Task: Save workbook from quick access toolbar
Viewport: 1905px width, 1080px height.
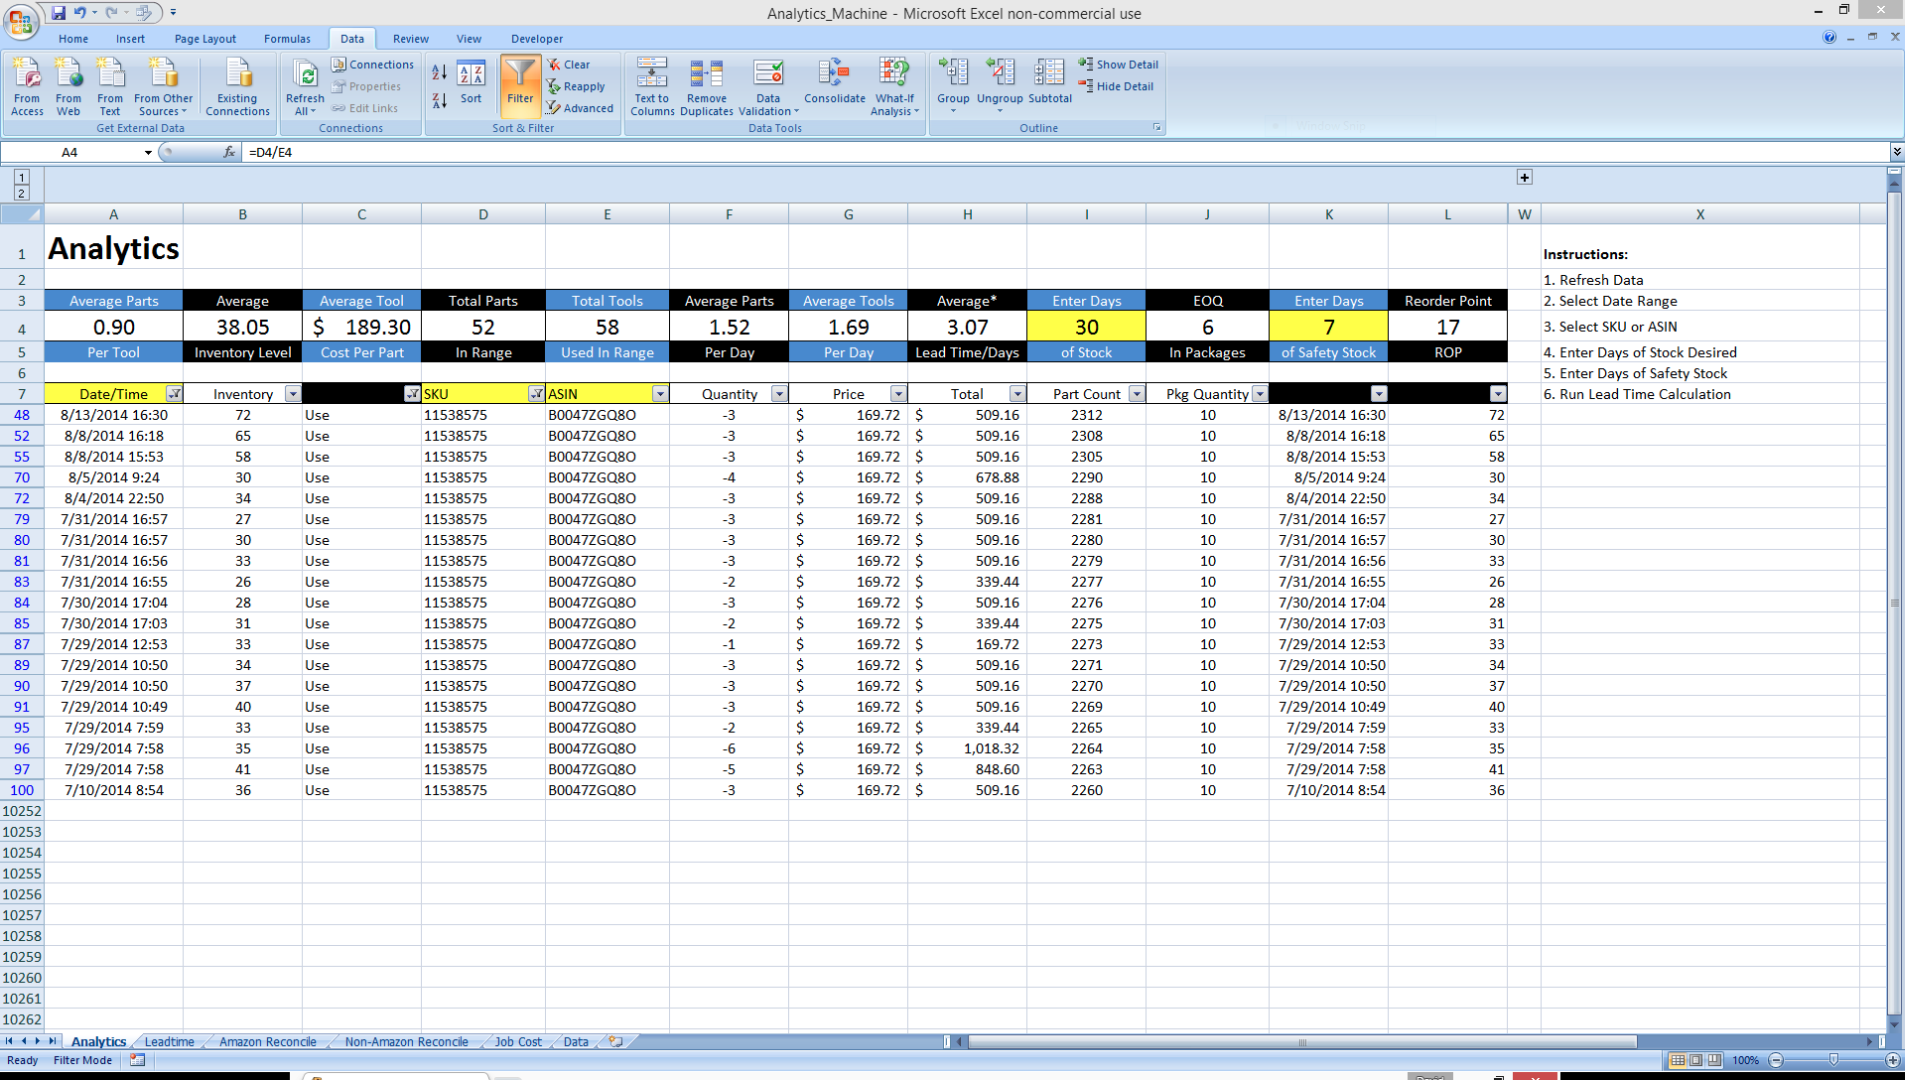Action: pyautogui.click(x=58, y=13)
